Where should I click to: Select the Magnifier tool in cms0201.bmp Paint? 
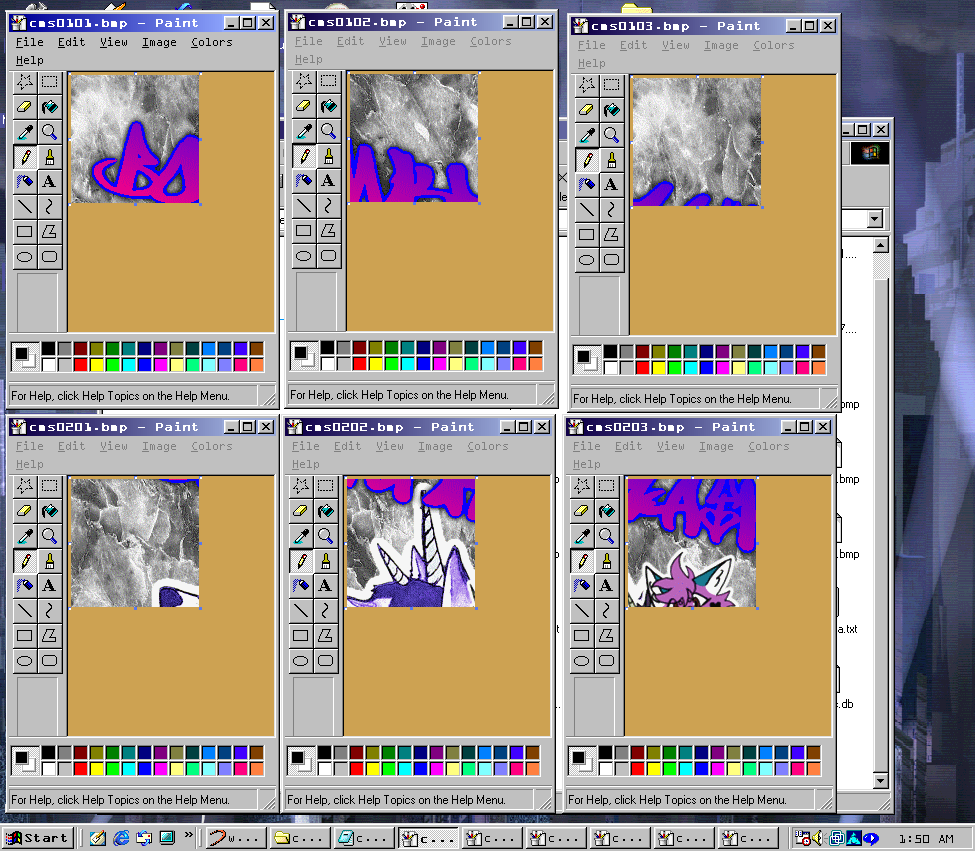50,535
